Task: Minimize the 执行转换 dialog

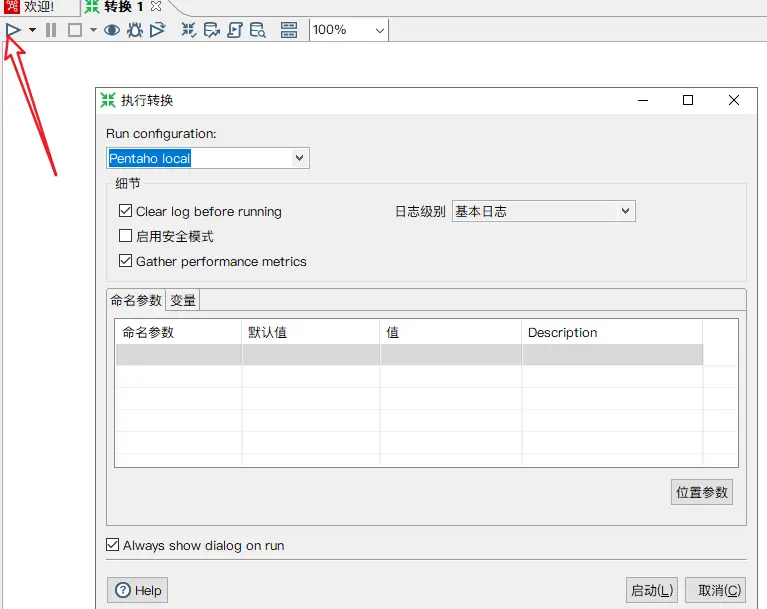Action: point(643,100)
